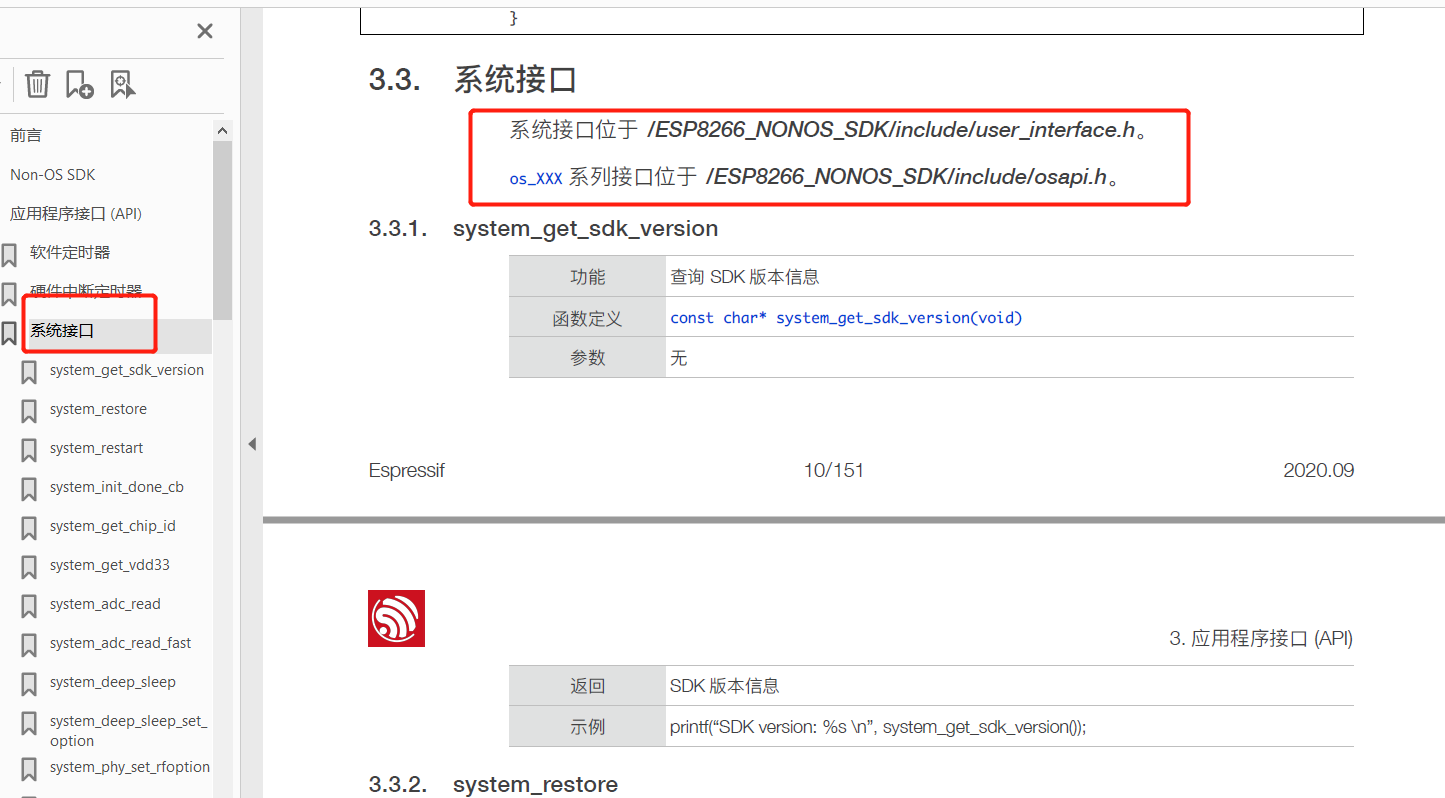Image resolution: width=1445 pixels, height=798 pixels.
Task: Click bookmark icon beside system_adc_read_fast
Action: click(x=29, y=645)
